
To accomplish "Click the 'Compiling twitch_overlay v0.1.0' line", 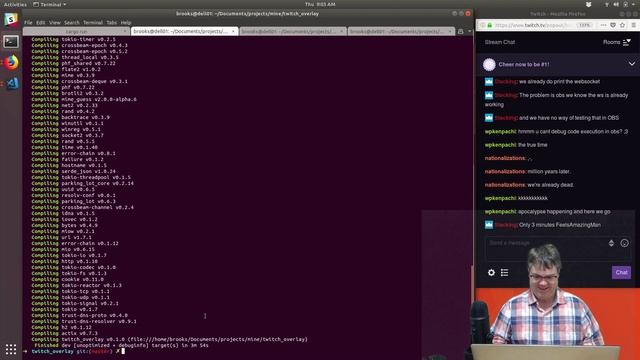I will 169,339.
